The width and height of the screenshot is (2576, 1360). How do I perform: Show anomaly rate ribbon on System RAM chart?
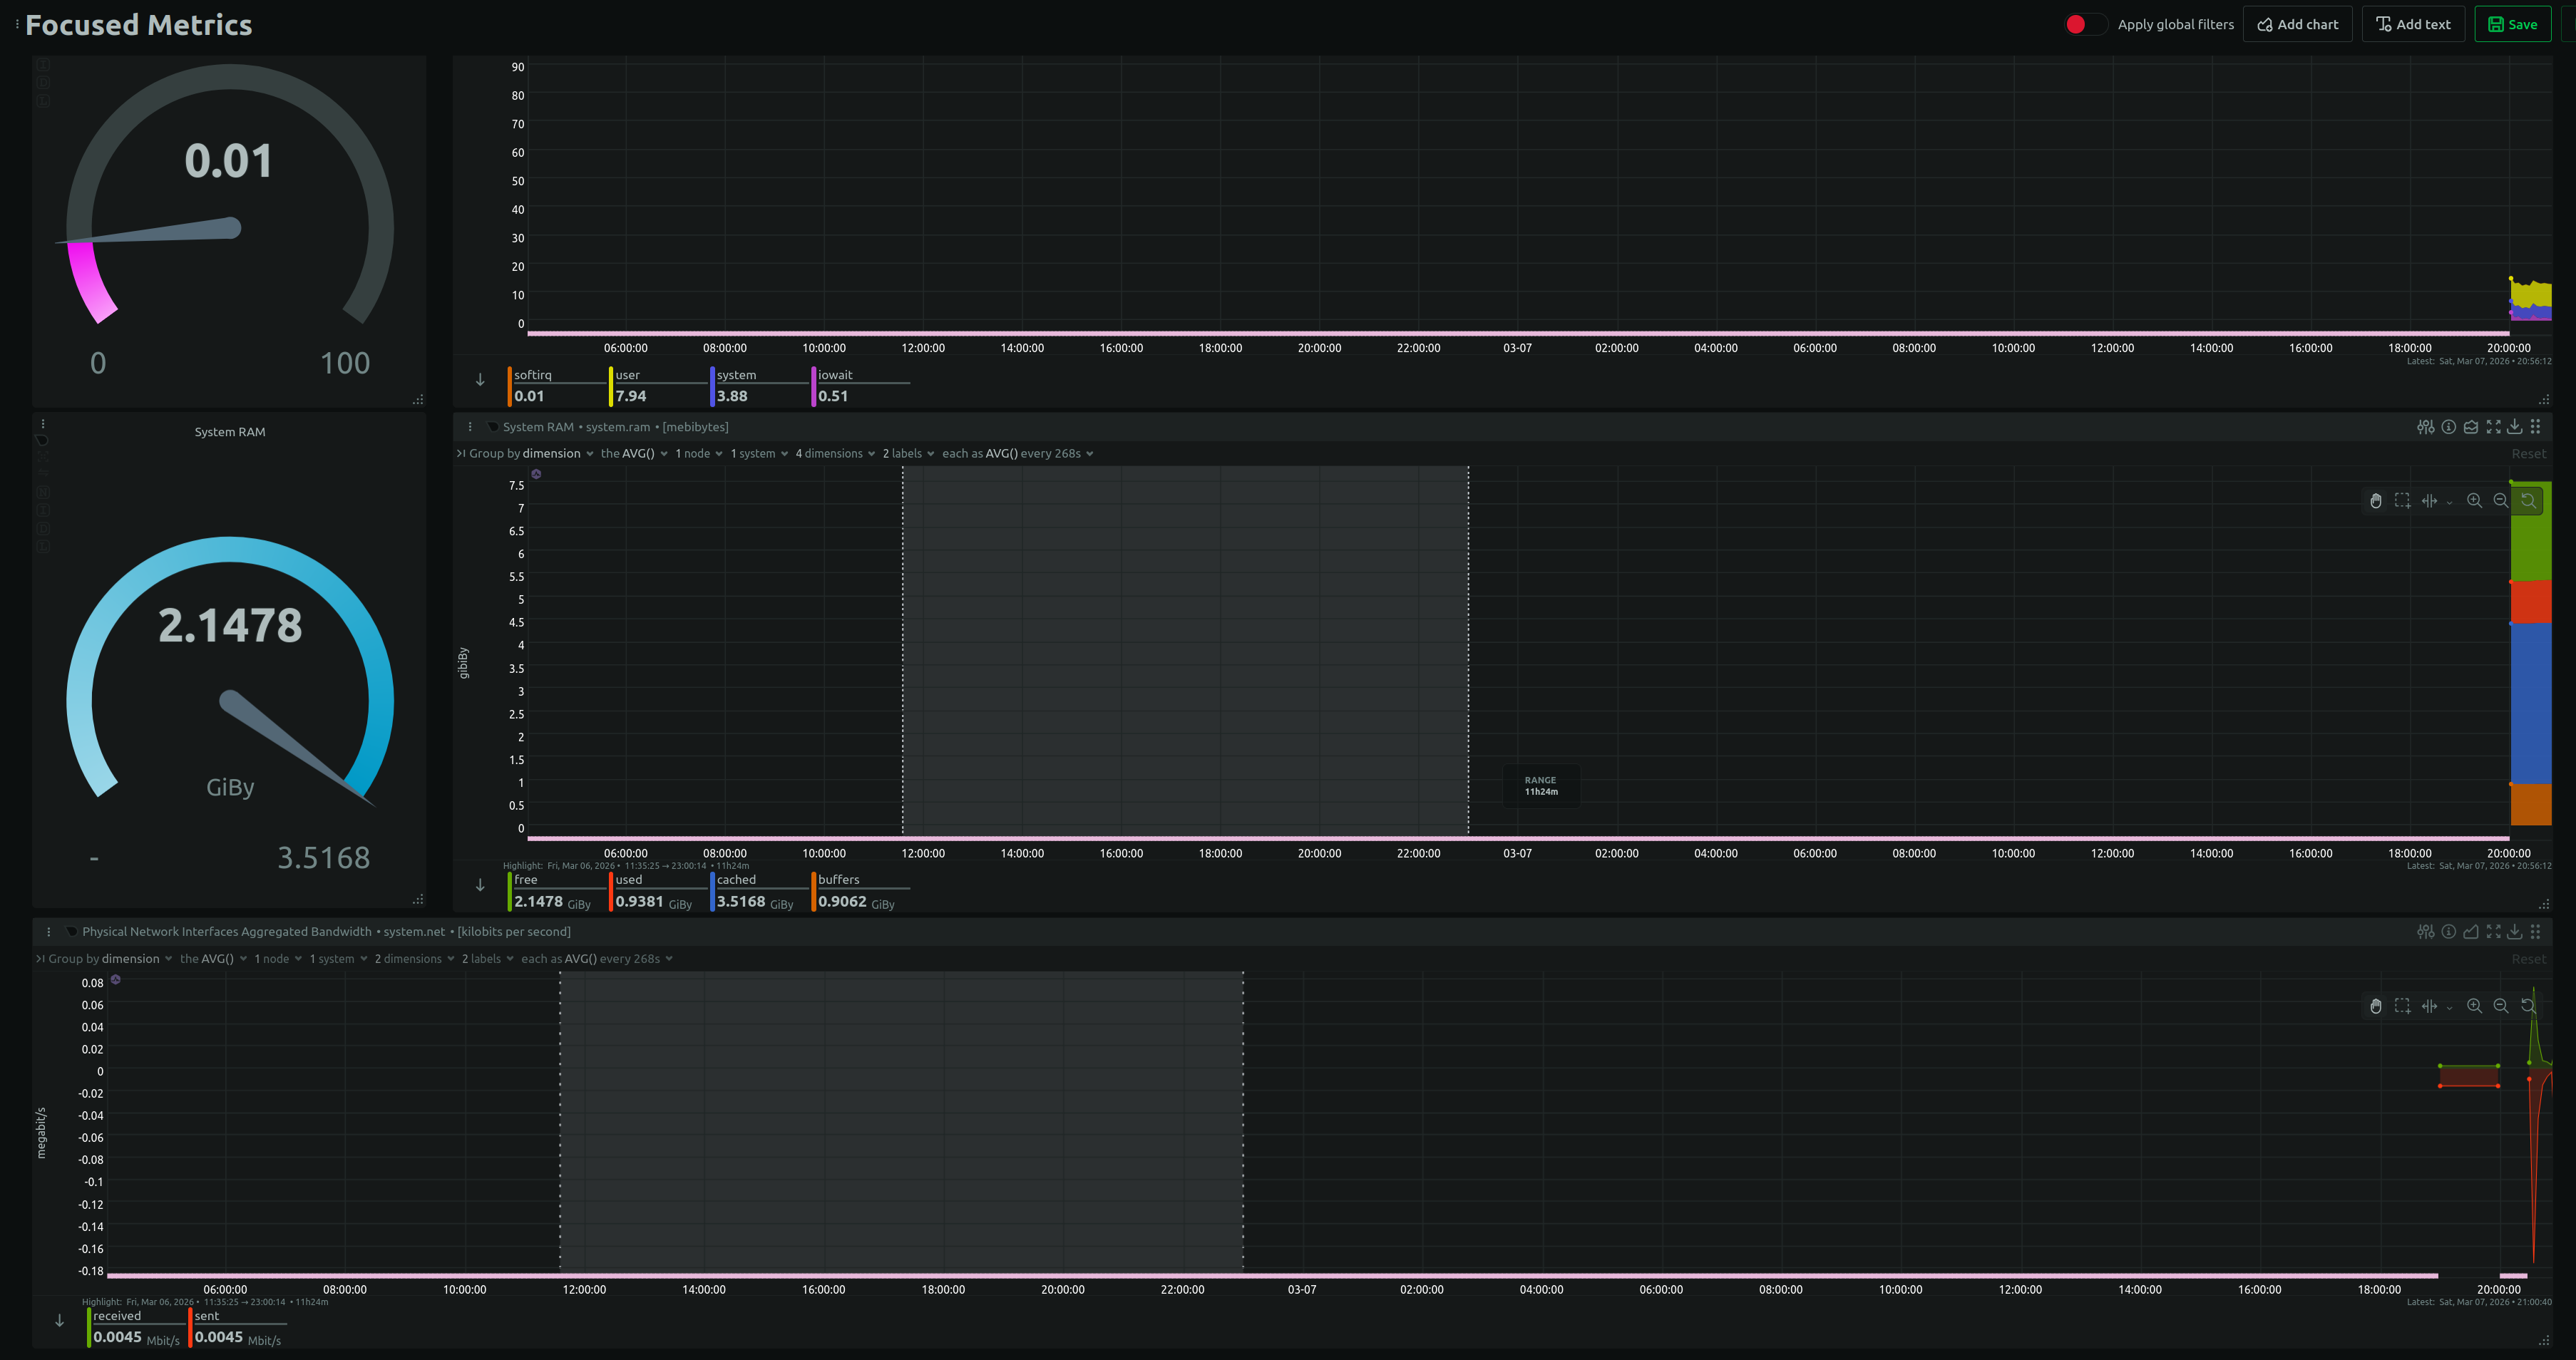2471,426
